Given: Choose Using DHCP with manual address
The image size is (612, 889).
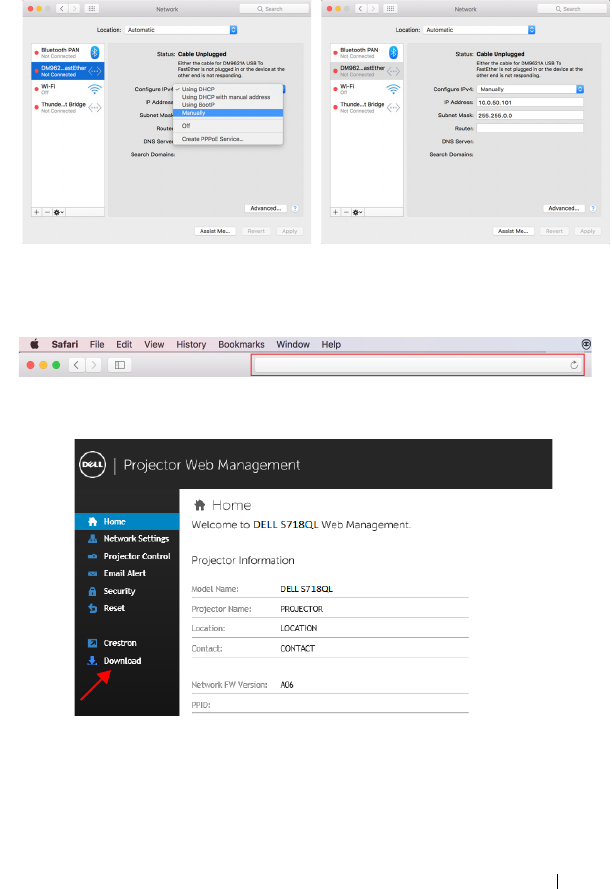Looking at the screenshot, I should pos(228,97).
